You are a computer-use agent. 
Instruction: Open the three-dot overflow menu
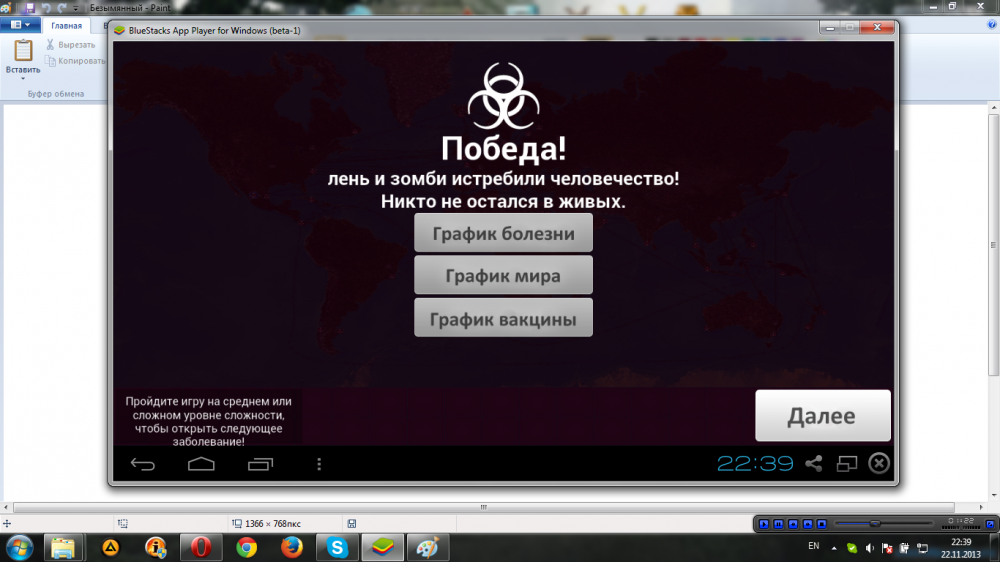319,464
